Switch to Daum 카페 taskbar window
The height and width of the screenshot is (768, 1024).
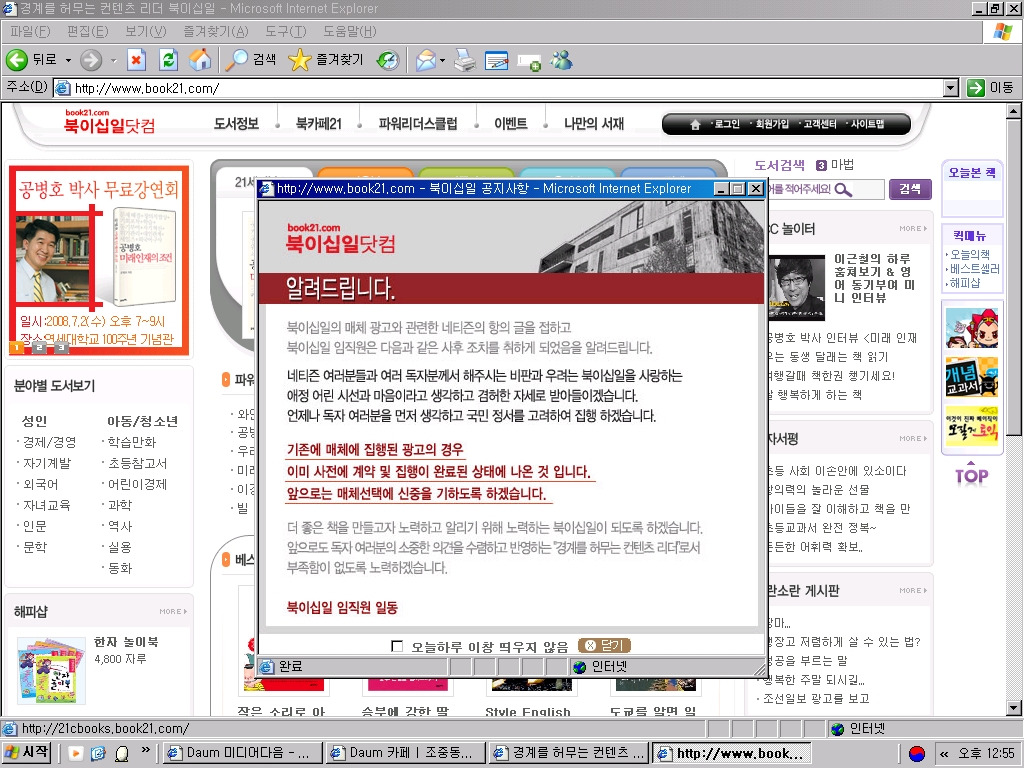[406, 753]
